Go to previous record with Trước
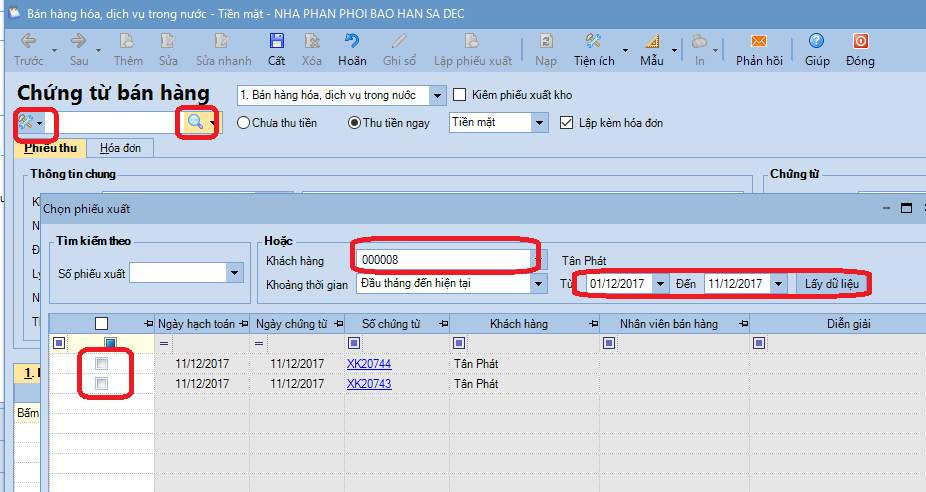Screen dimensions: 926x492 point(28,41)
